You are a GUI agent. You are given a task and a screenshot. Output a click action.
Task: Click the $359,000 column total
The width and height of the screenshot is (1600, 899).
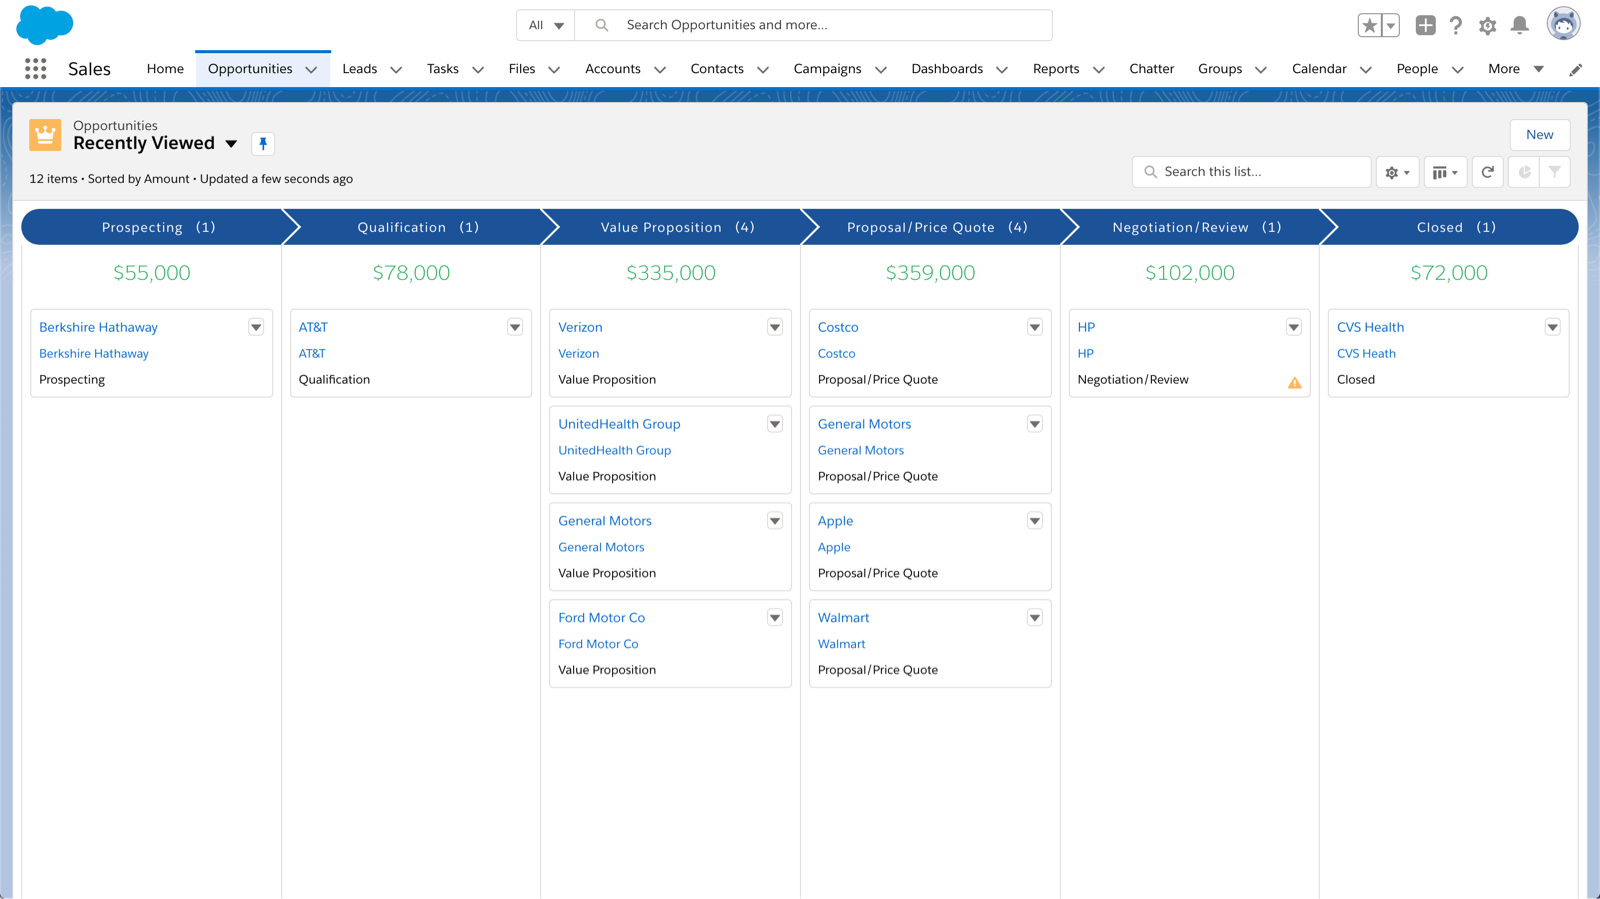tap(930, 273)
